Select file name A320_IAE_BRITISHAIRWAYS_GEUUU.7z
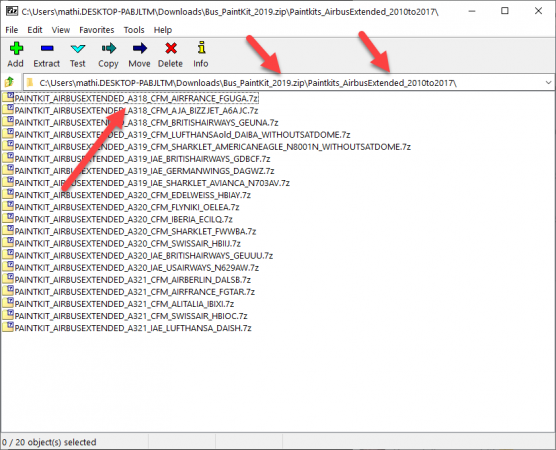 [x=144, y=255]
